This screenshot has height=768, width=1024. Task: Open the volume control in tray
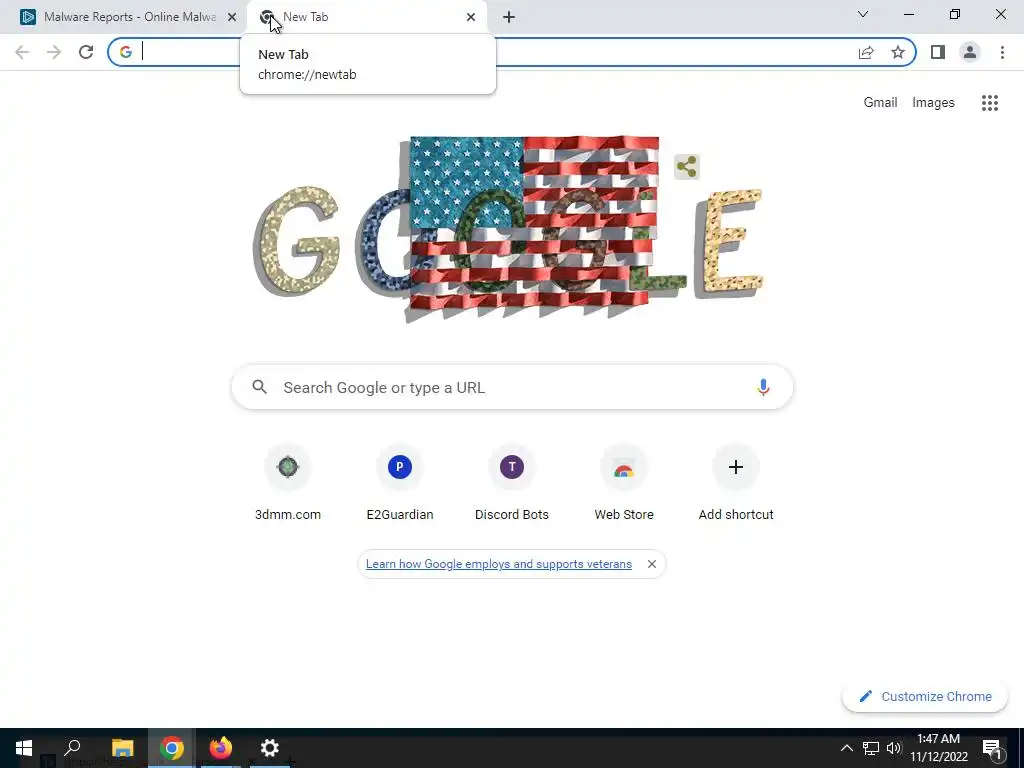[894, 748]
